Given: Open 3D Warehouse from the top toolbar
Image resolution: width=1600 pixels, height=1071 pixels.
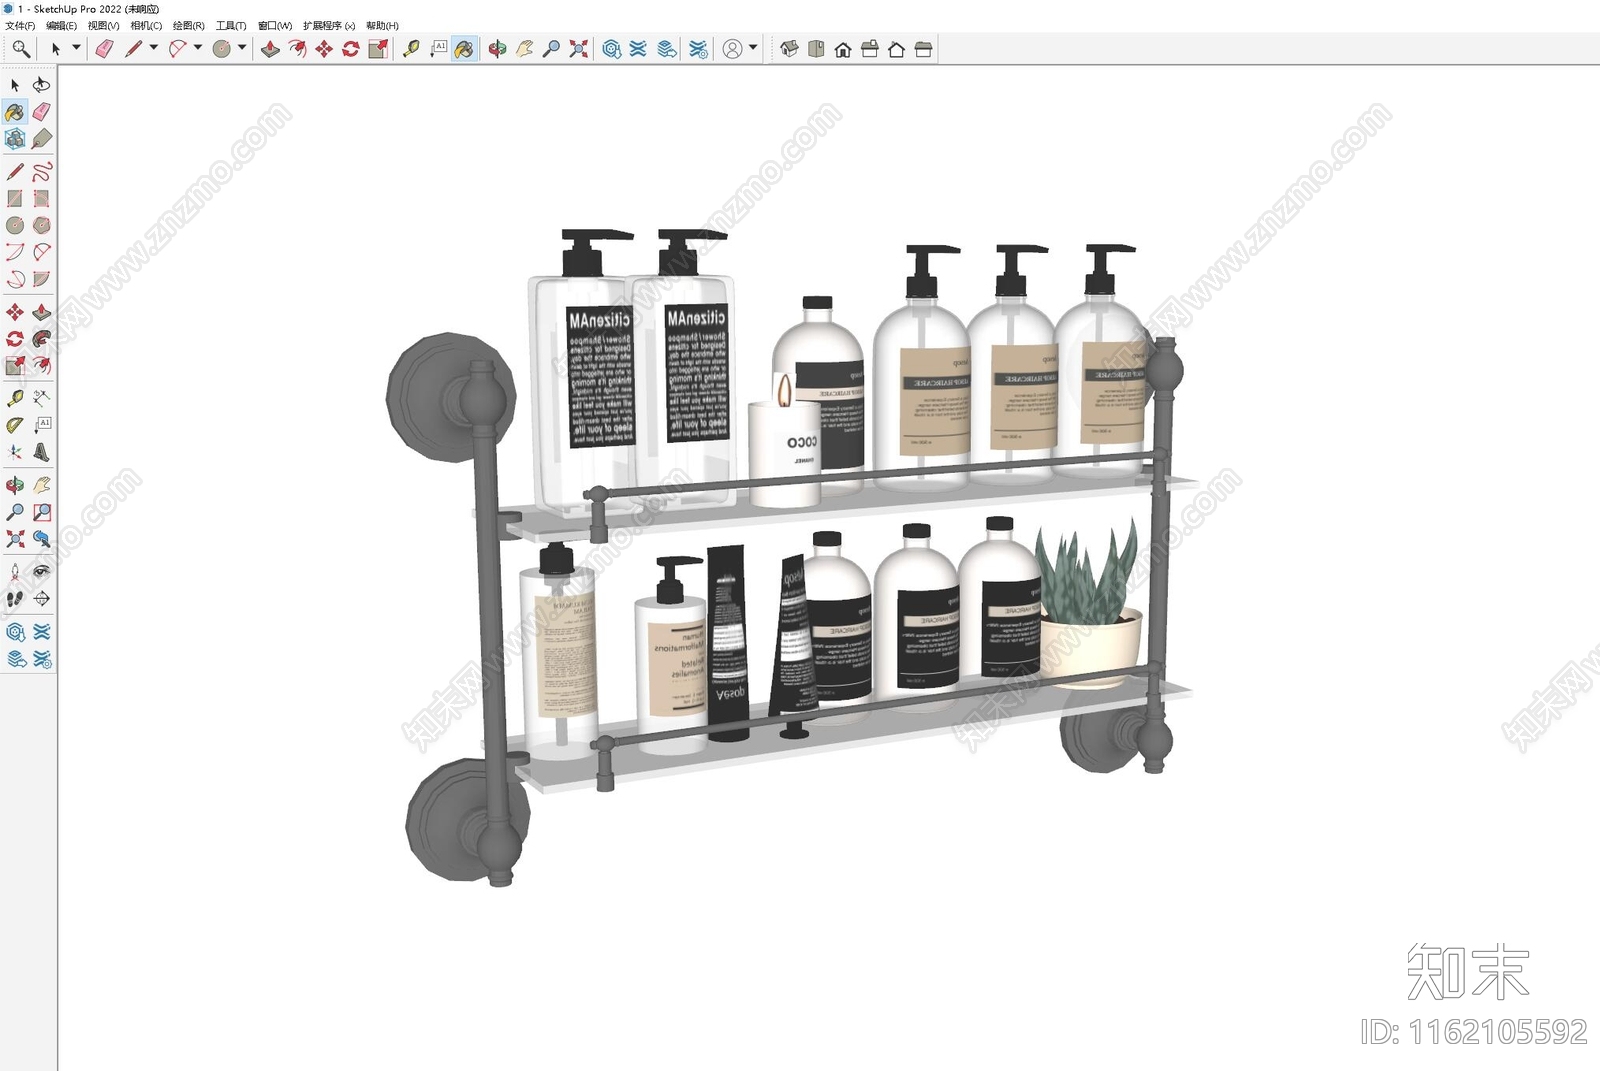Looking at the screenshot, I should (611, 48).
